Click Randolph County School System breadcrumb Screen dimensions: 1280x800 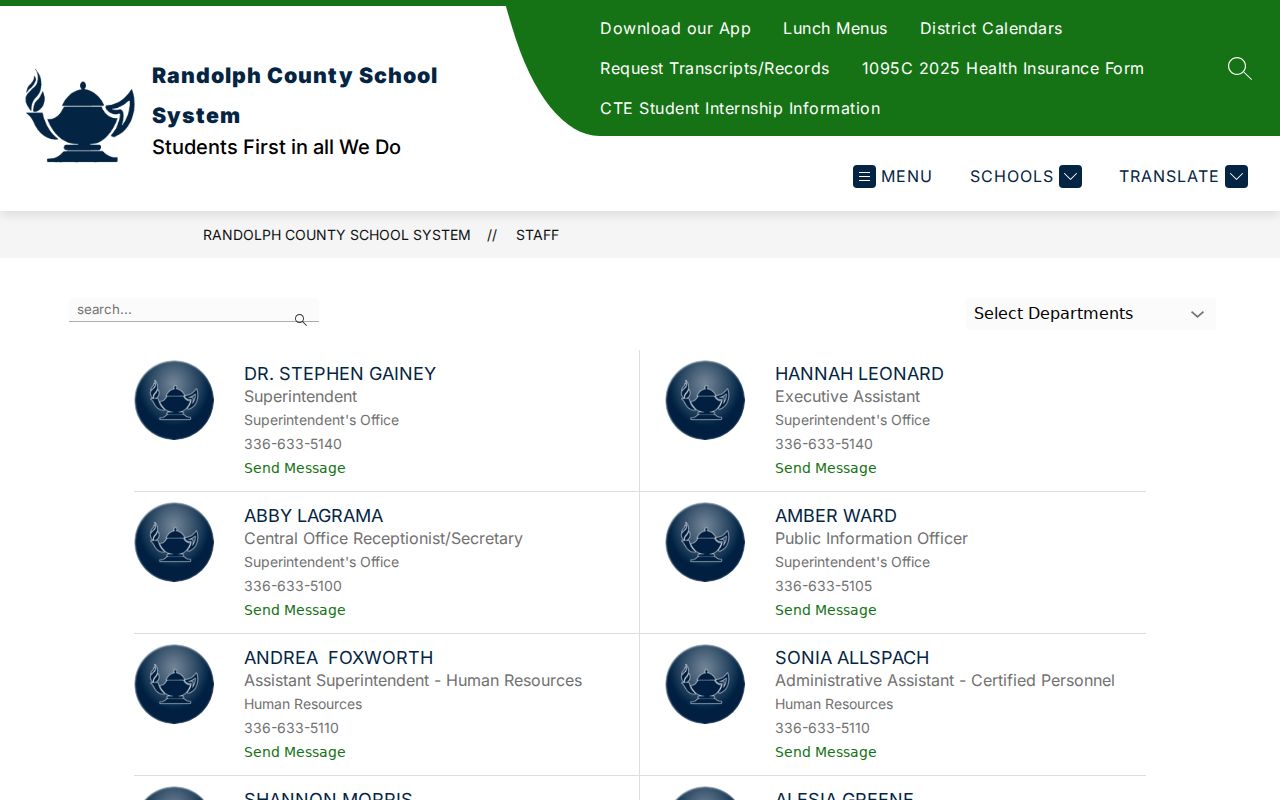click(337, 235)
